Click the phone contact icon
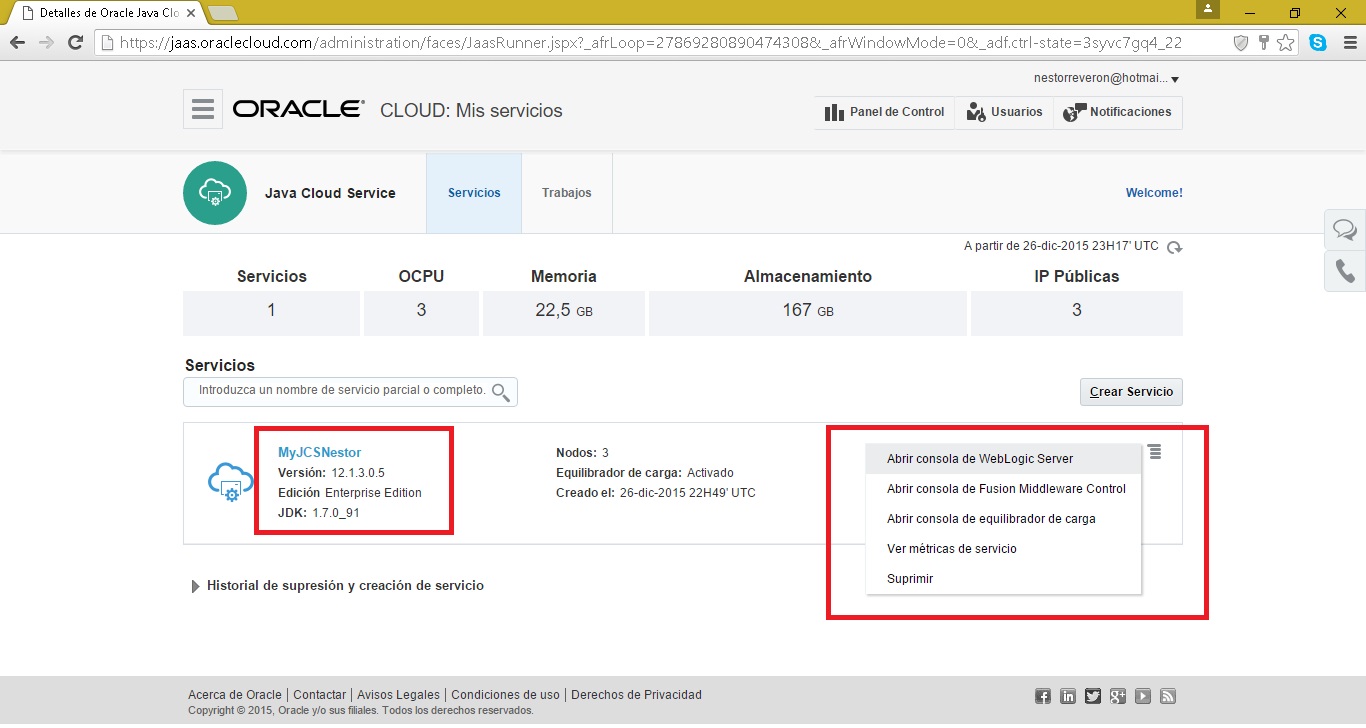 (1345, 272)
